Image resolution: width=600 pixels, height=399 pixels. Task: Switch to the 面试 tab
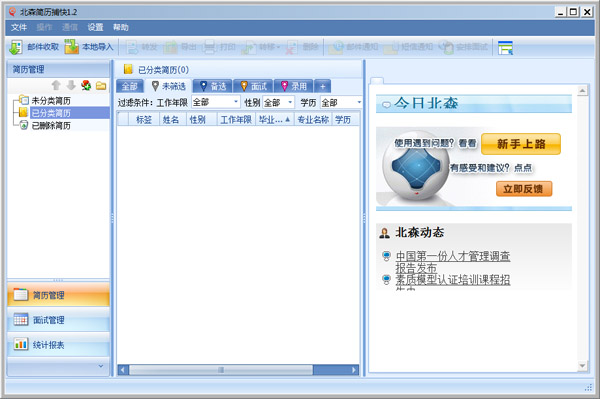tap(253, 86)
